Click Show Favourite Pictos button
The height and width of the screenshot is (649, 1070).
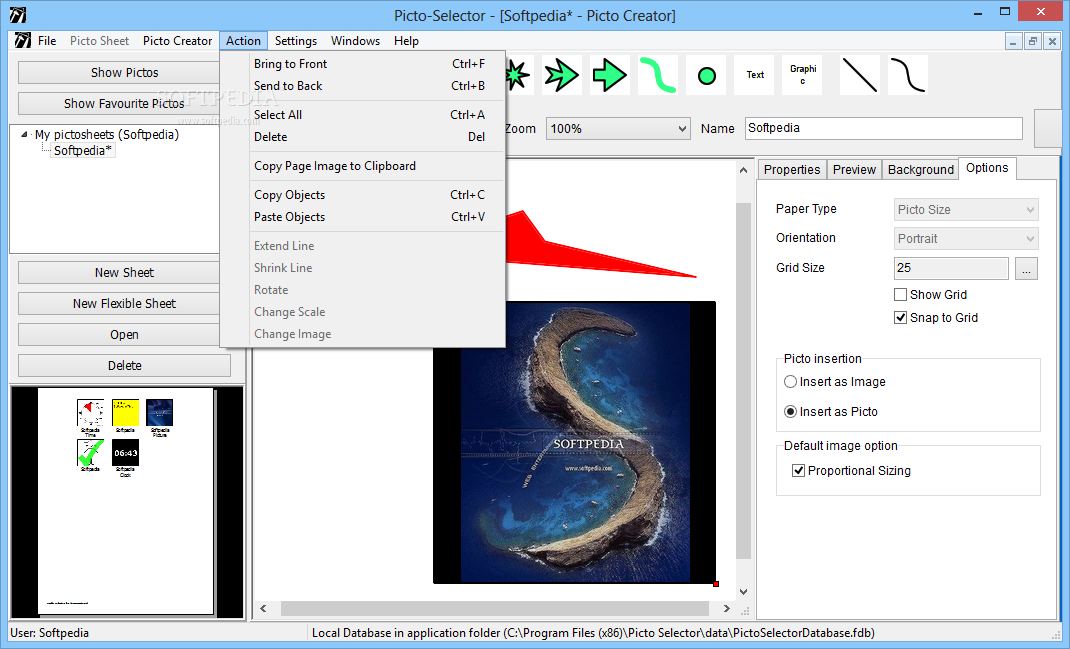click(124, 103)
